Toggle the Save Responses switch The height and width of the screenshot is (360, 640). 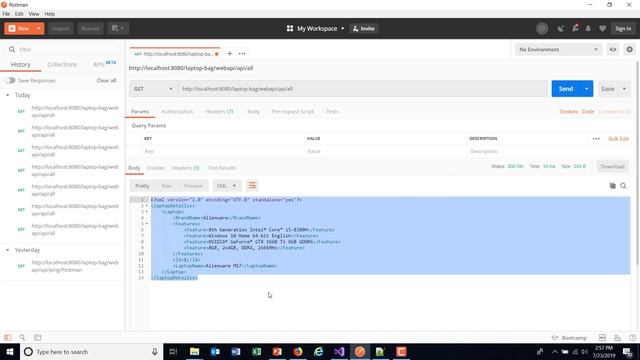(10, 80)
